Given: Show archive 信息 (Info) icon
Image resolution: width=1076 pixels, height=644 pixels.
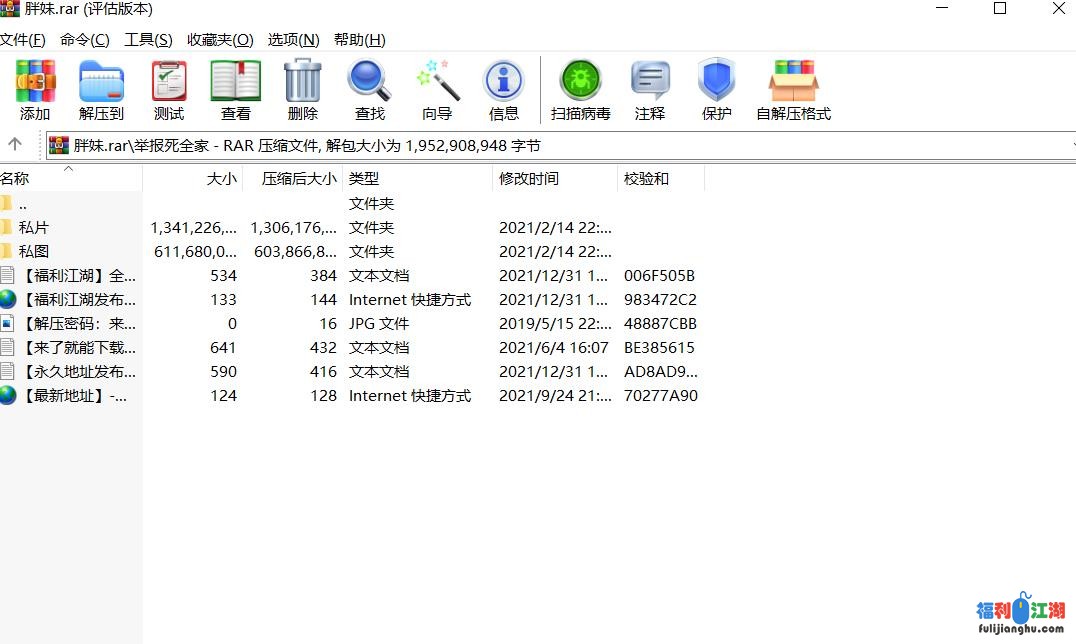Looking at the screenshot, I should point(503,90).
